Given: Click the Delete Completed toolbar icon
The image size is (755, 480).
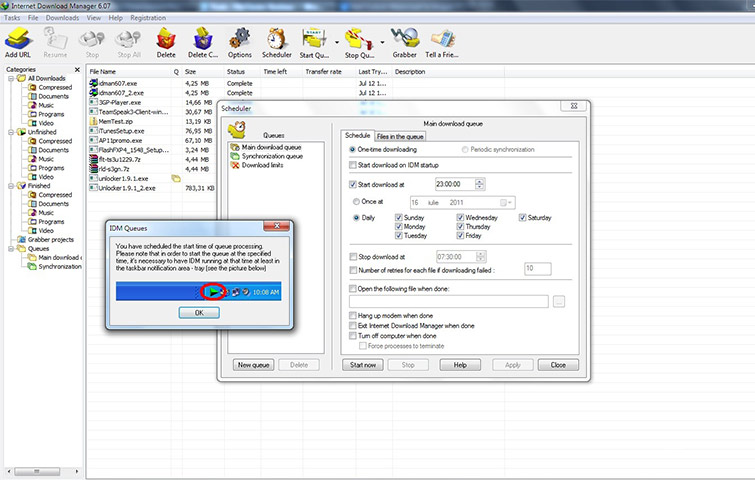Looking at the screenshot, I should pyautogui.click(x=203, y=42).
